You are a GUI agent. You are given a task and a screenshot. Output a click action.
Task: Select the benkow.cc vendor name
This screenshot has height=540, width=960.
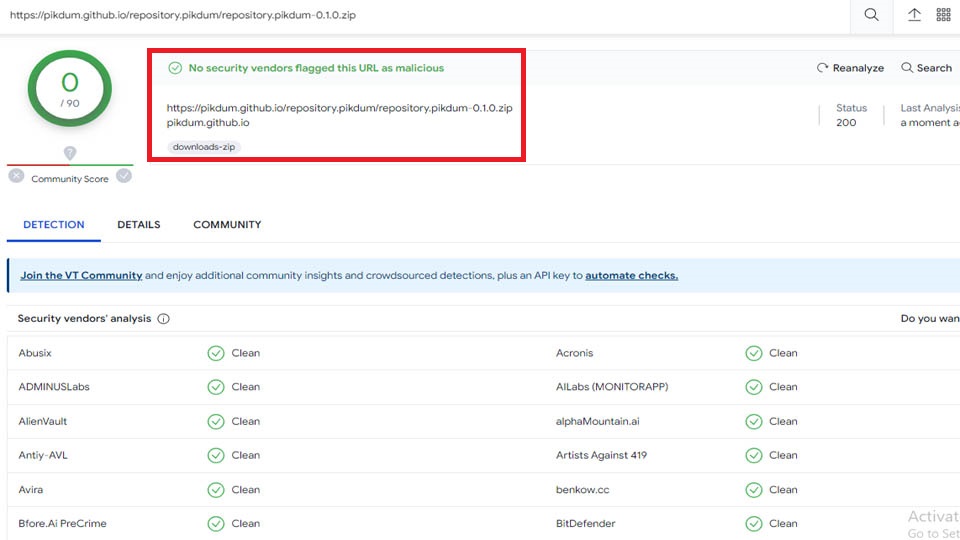click(x=582, y=490)
